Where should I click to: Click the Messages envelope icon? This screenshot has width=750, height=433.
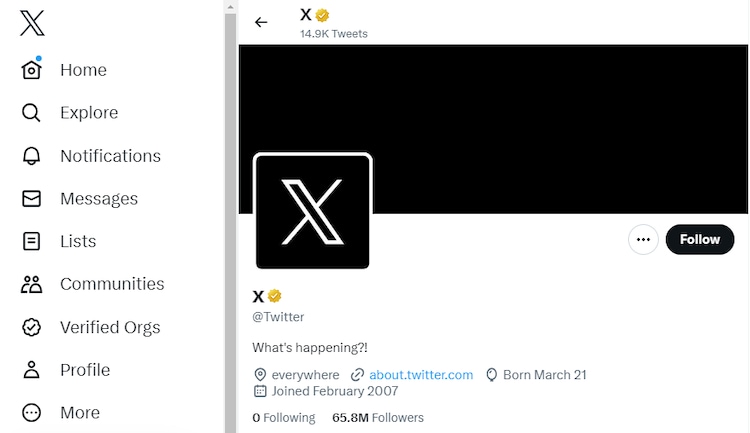pos(32,199)
